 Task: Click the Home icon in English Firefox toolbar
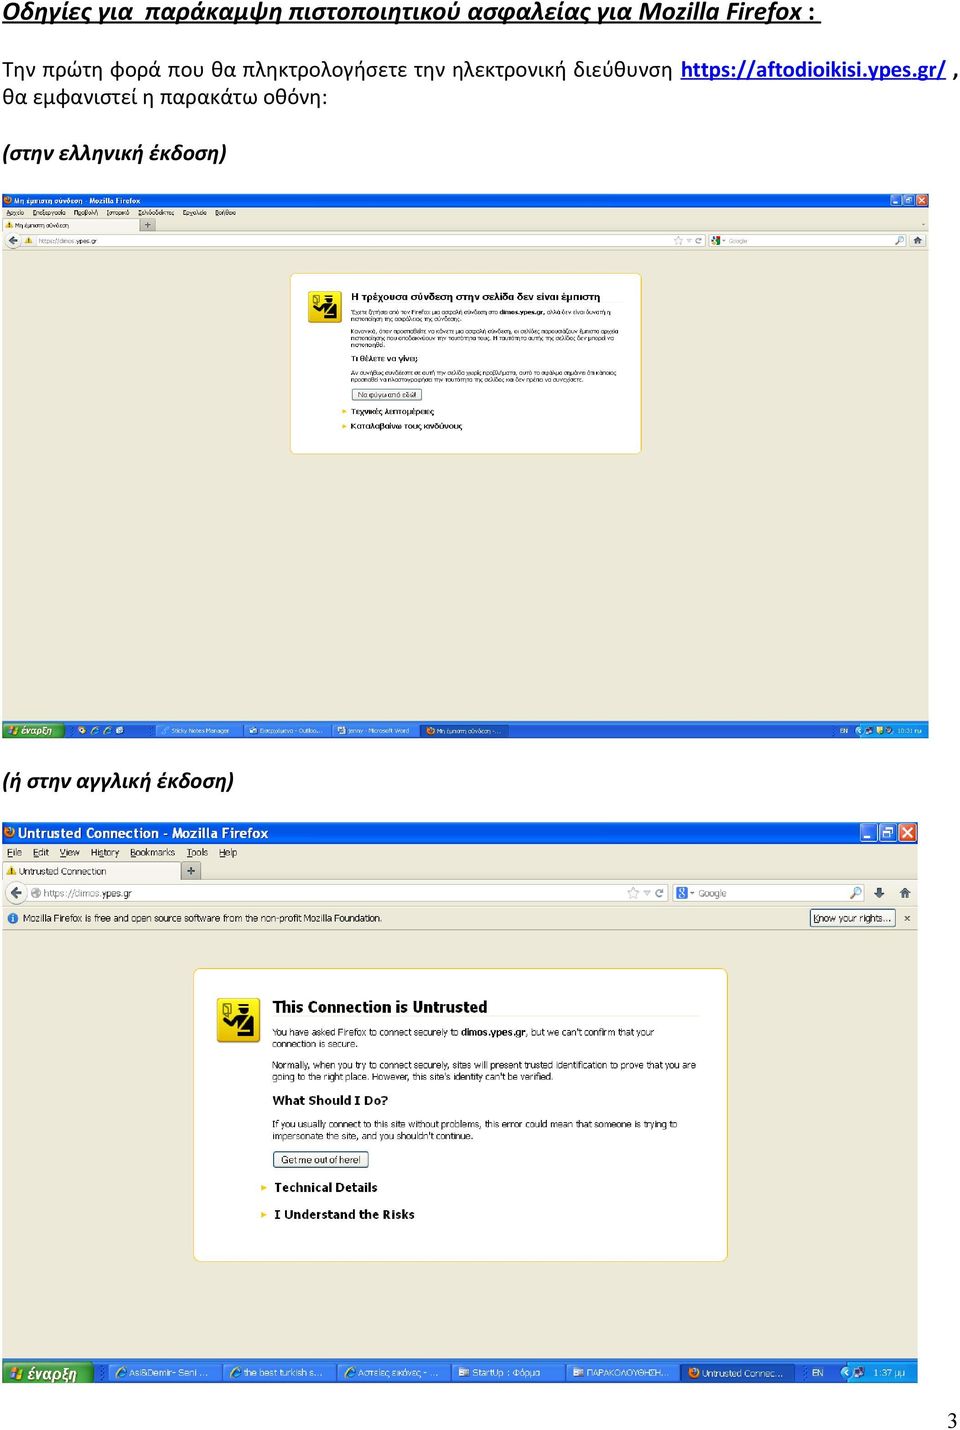905,893
